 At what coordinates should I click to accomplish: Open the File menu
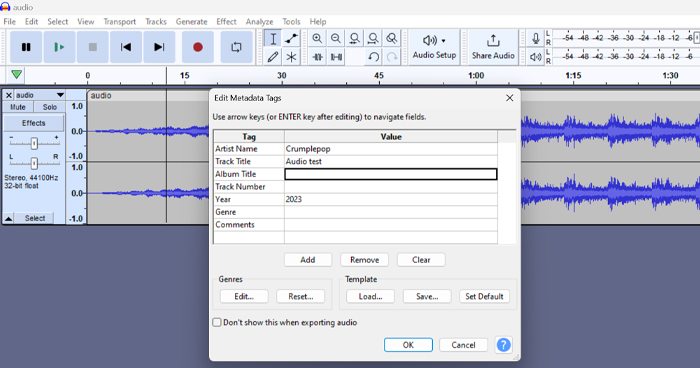pos(9,21)
